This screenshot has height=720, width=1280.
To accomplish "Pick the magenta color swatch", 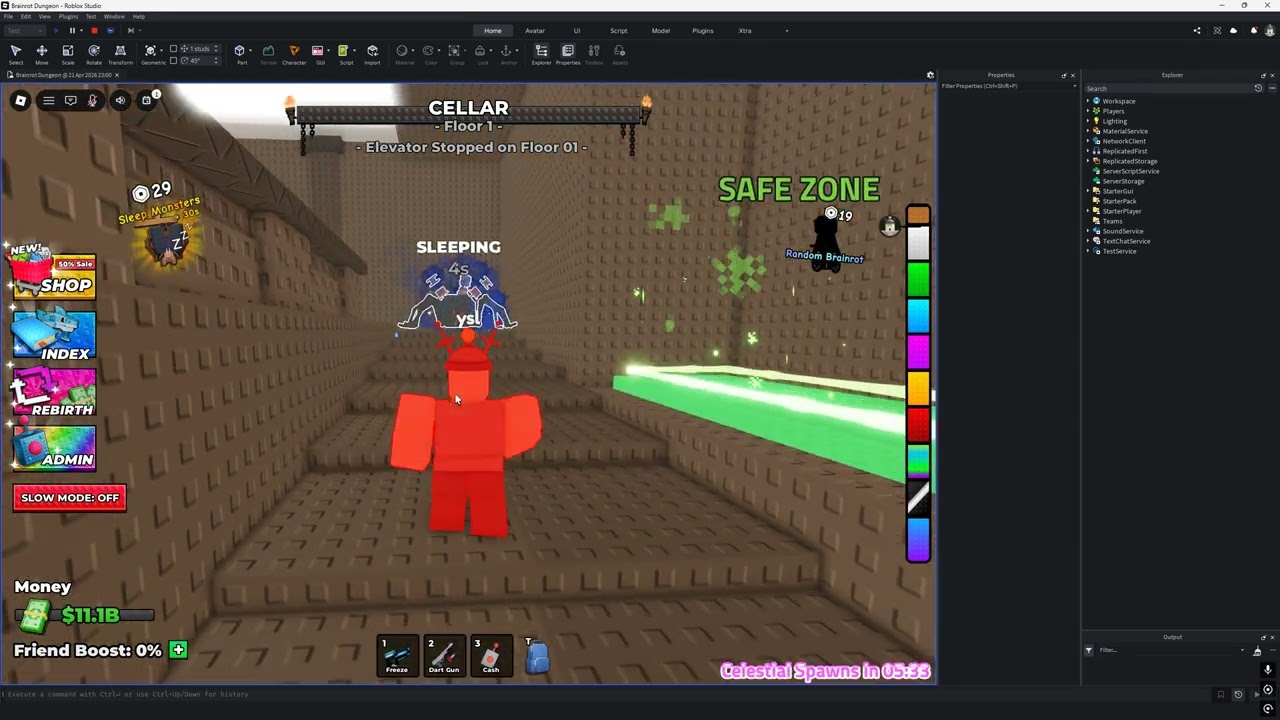I will 918,351.
